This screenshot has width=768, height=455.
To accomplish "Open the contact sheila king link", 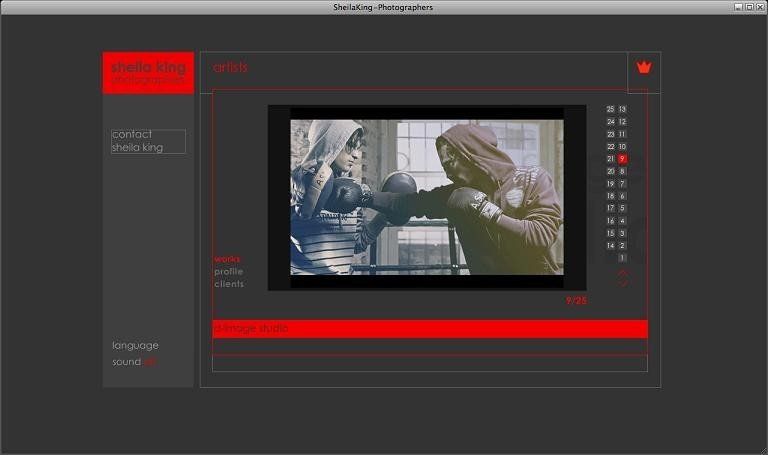I will [x=148, y=141].
